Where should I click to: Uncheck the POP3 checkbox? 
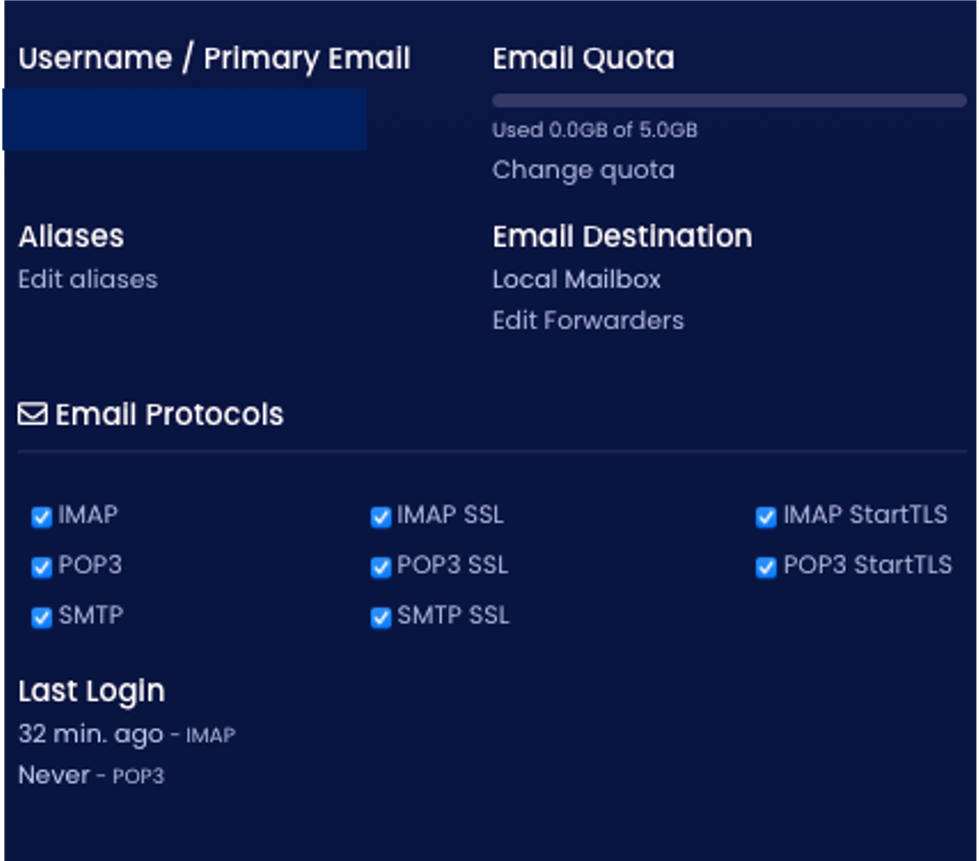[42, 567]
